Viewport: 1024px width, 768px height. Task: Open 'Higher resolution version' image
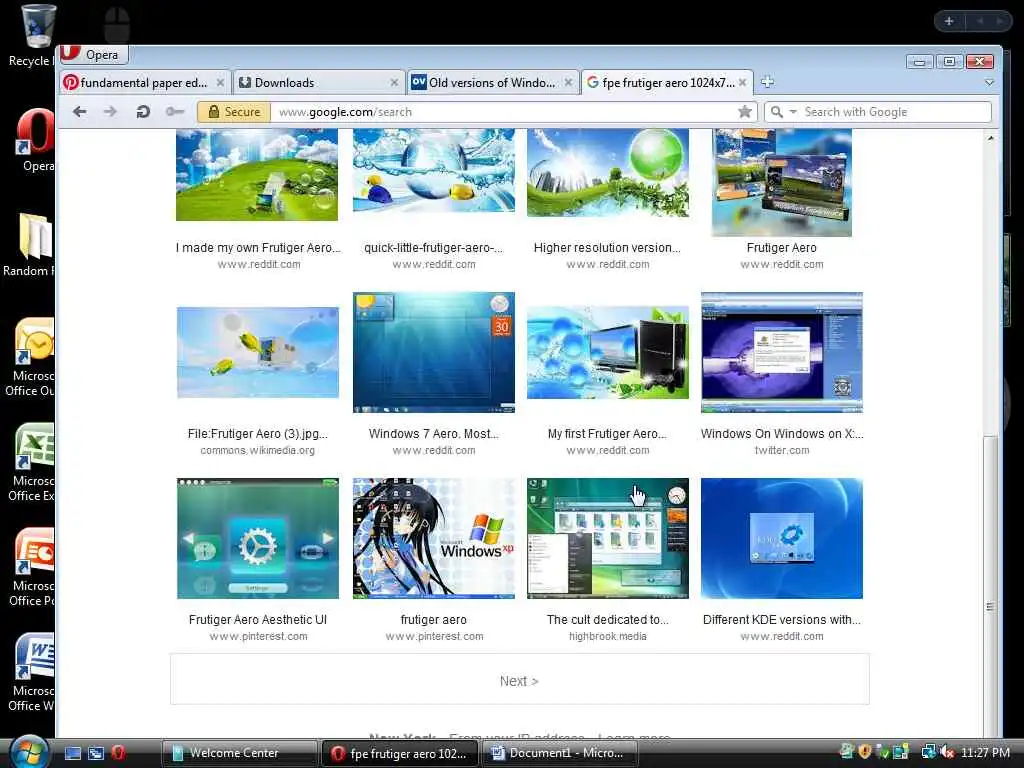point(607,173)
